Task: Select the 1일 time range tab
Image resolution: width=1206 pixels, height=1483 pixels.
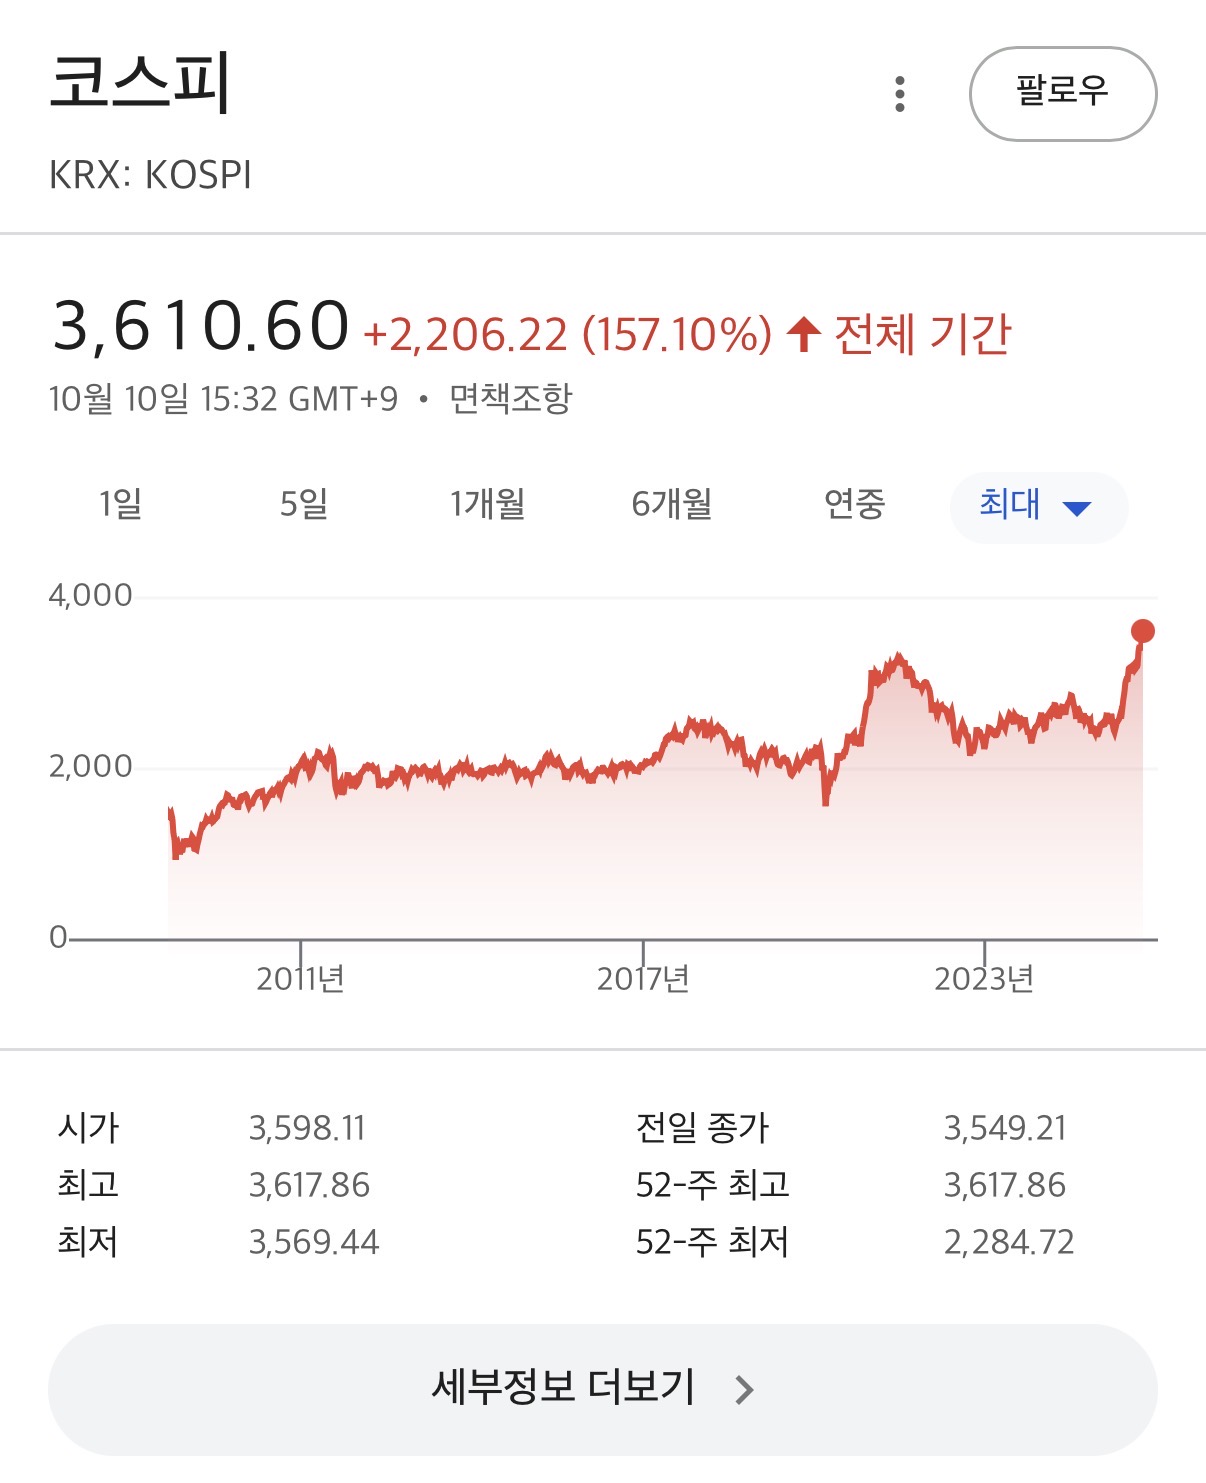Action: coord(120,504)
